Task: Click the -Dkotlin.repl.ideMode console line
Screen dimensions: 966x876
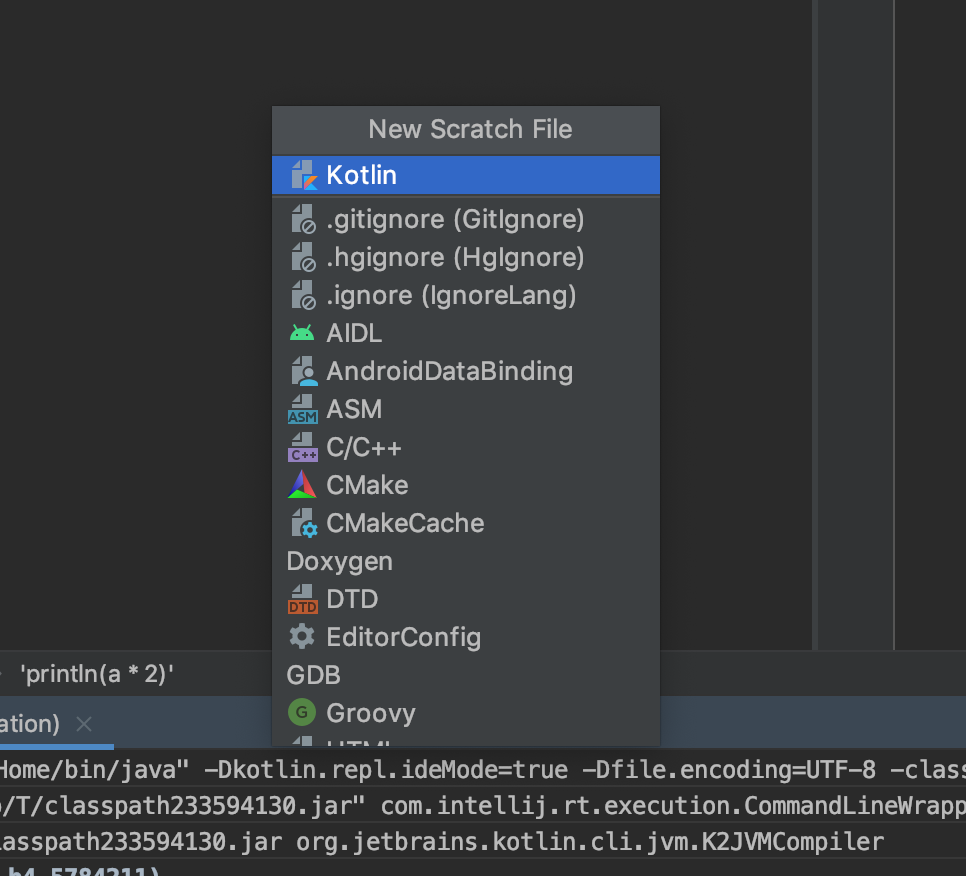Action: point(483,770)
